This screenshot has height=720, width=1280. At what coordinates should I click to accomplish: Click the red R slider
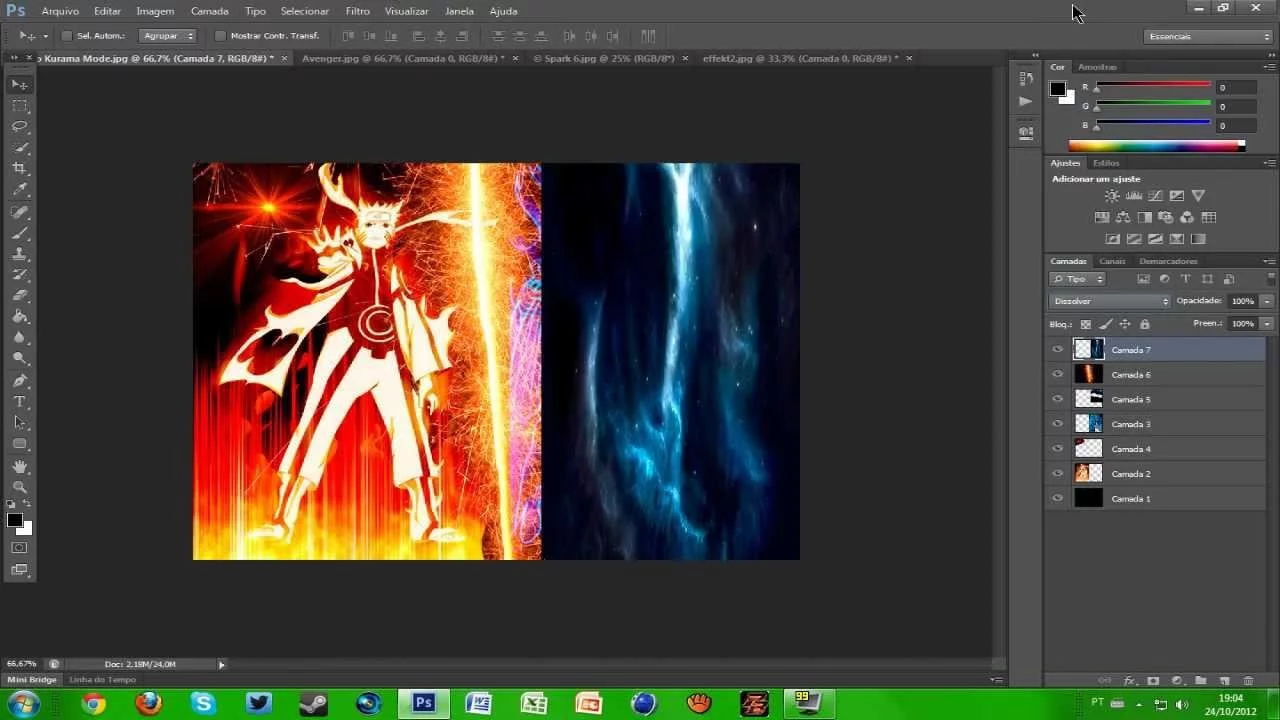coord(1153,87)
